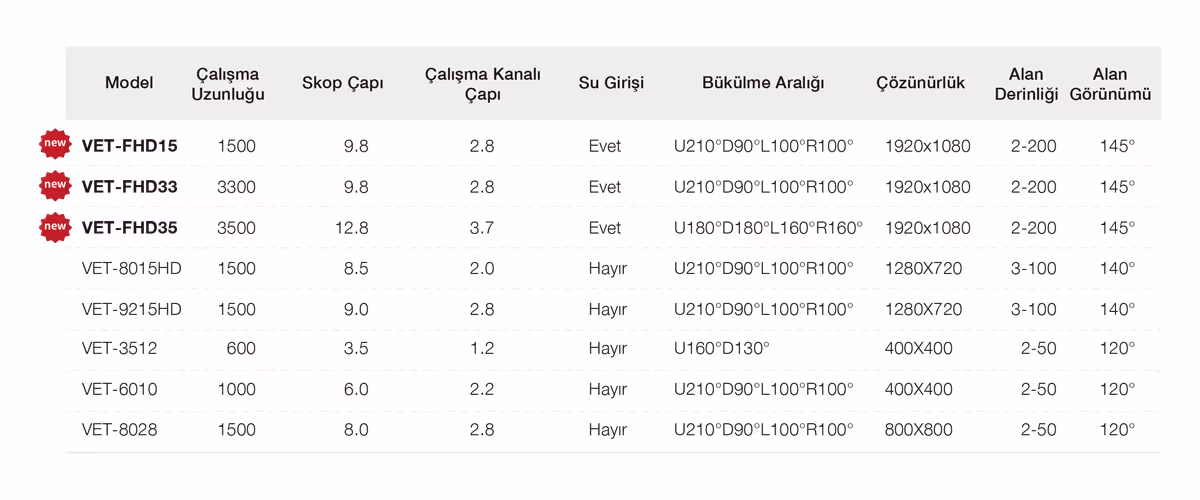The width and height of the screenshot is (1200, 500).
Task: Open the VET-FHD35 model name
Action: 130,228
